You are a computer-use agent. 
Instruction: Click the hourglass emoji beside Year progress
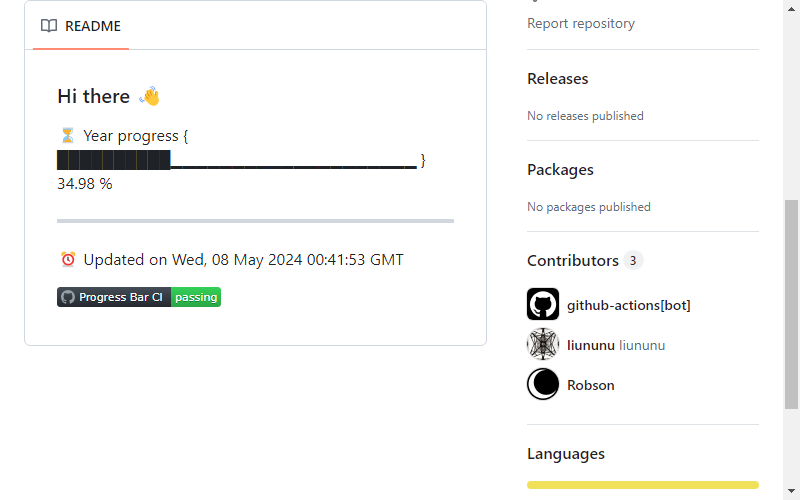point(67,136)
